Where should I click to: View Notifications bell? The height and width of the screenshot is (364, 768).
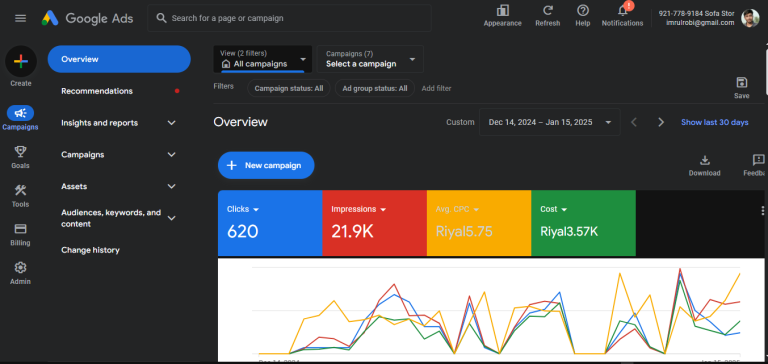[x=623, y=15]
